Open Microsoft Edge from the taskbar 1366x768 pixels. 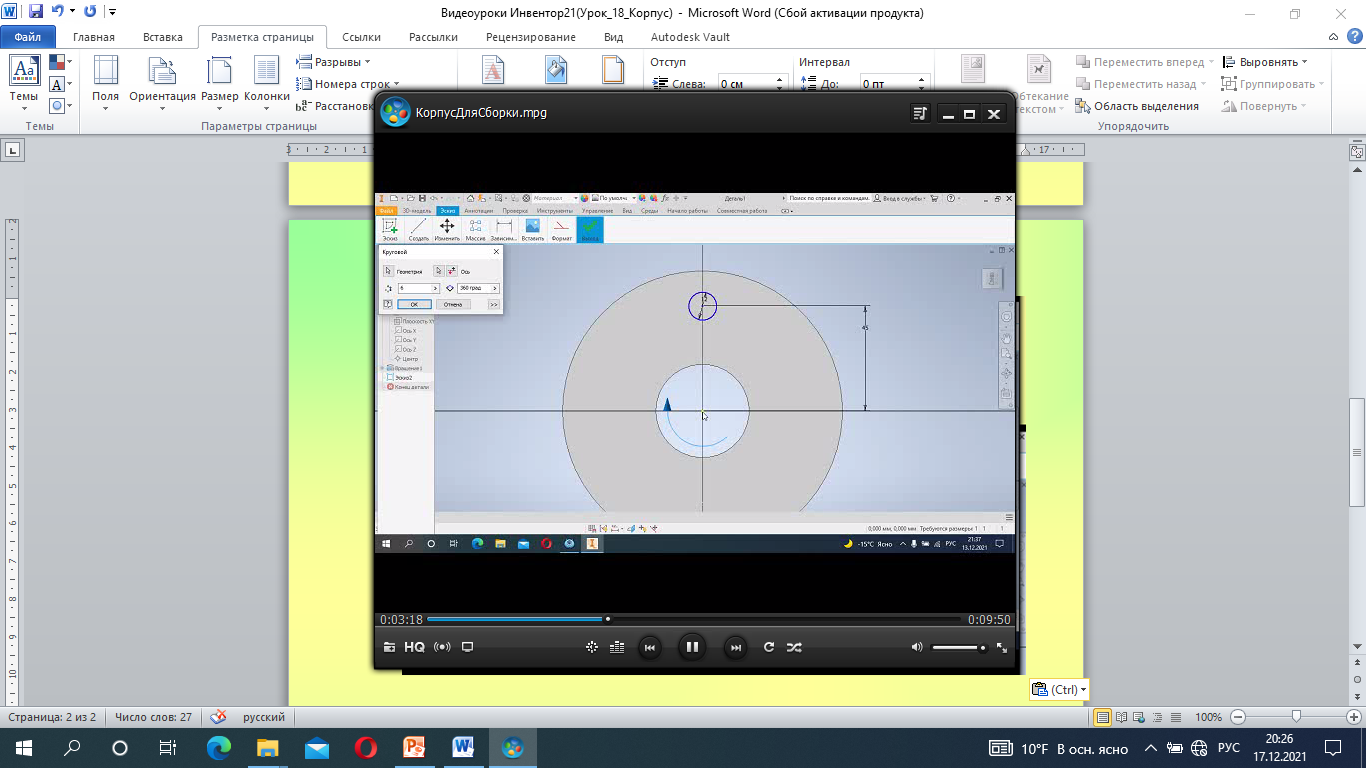click(218, 747)
